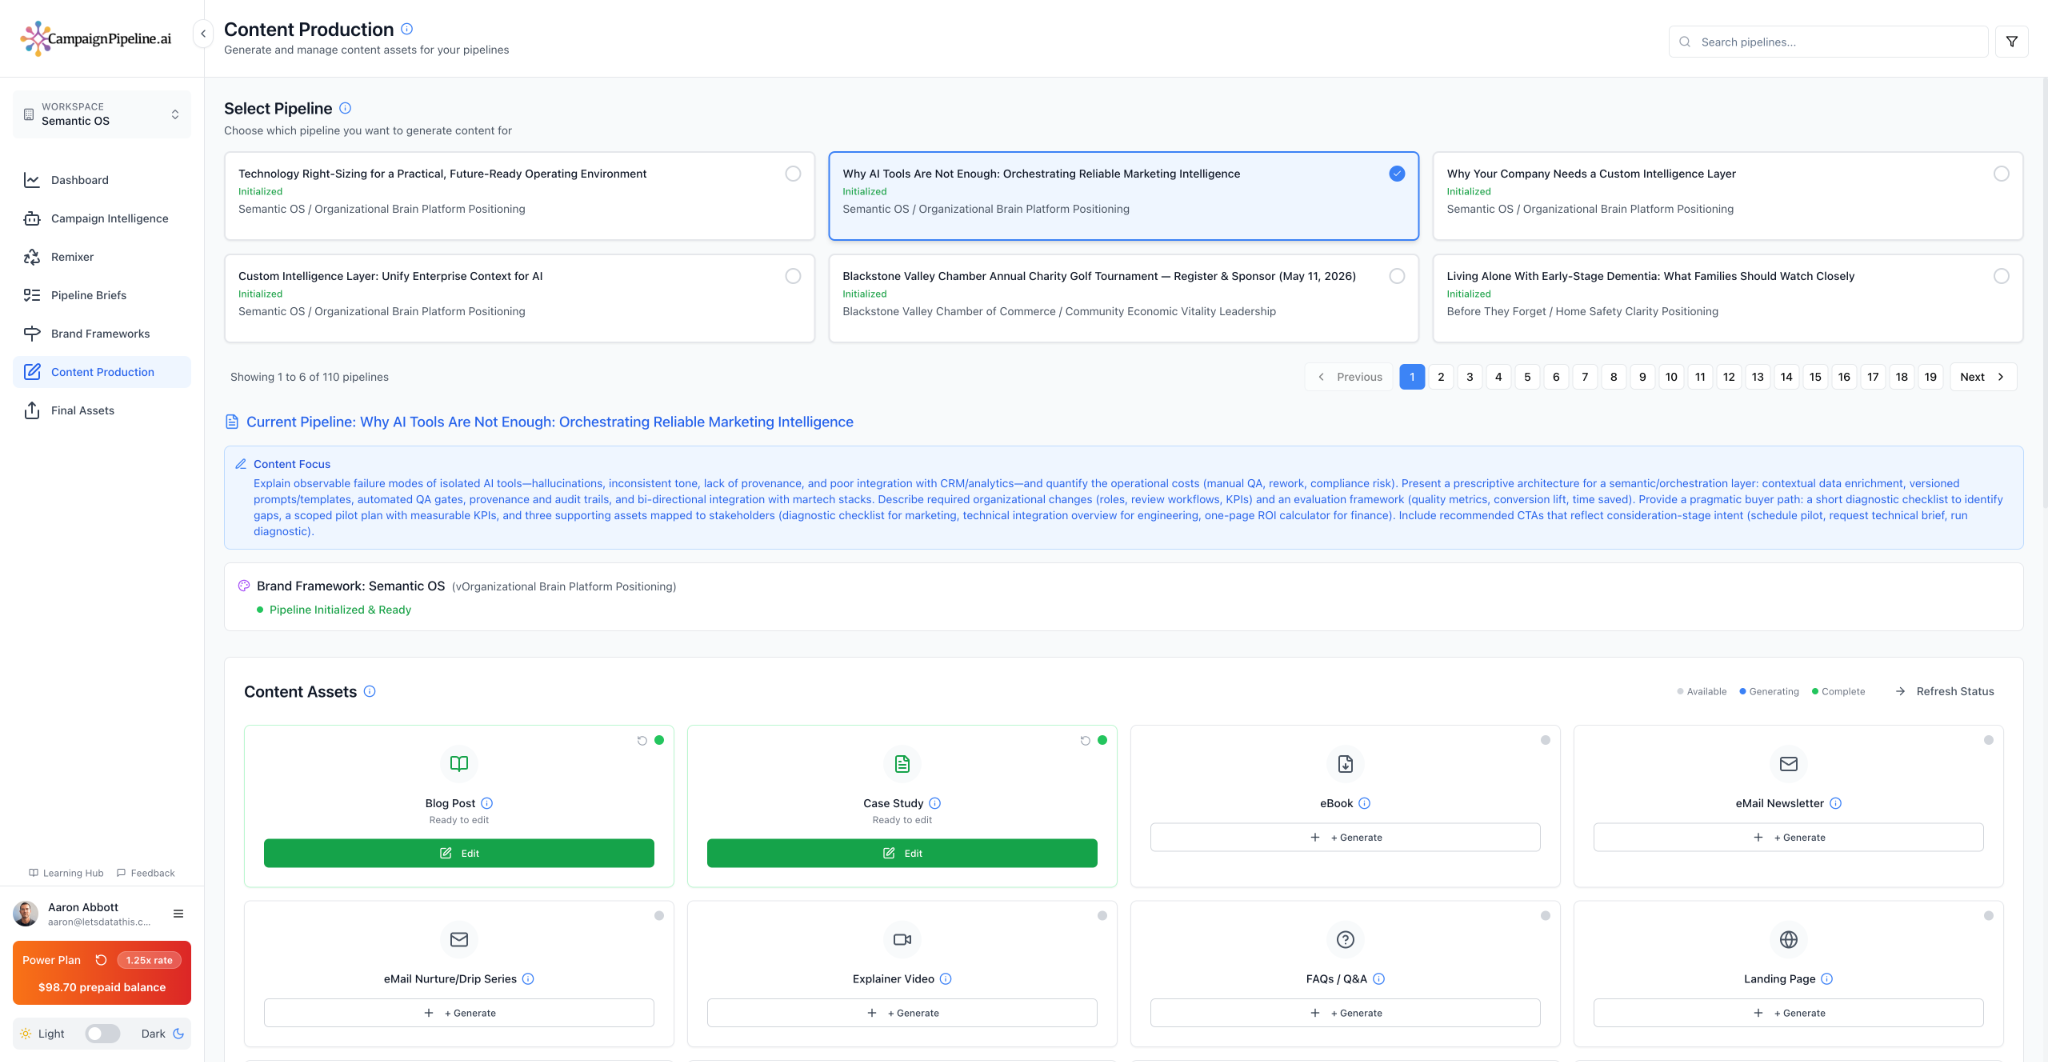The height and width of the screenshot is (1062, 2048).
Task: Click the refresh icon in Power Plan box
Action: click(x=101, y=960)
